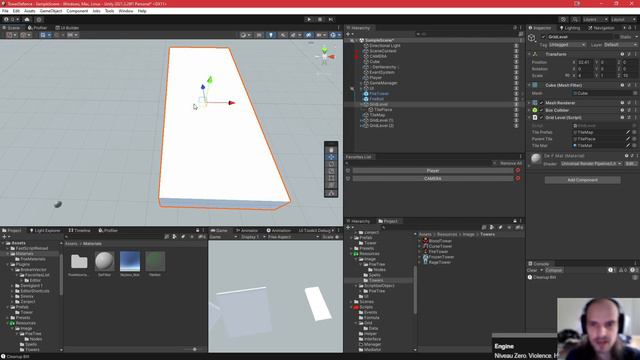The height and width of the screenshot is (360, 640).
Task: Toggle scene lighting lightbulb icon
Action: coord(271,35)
